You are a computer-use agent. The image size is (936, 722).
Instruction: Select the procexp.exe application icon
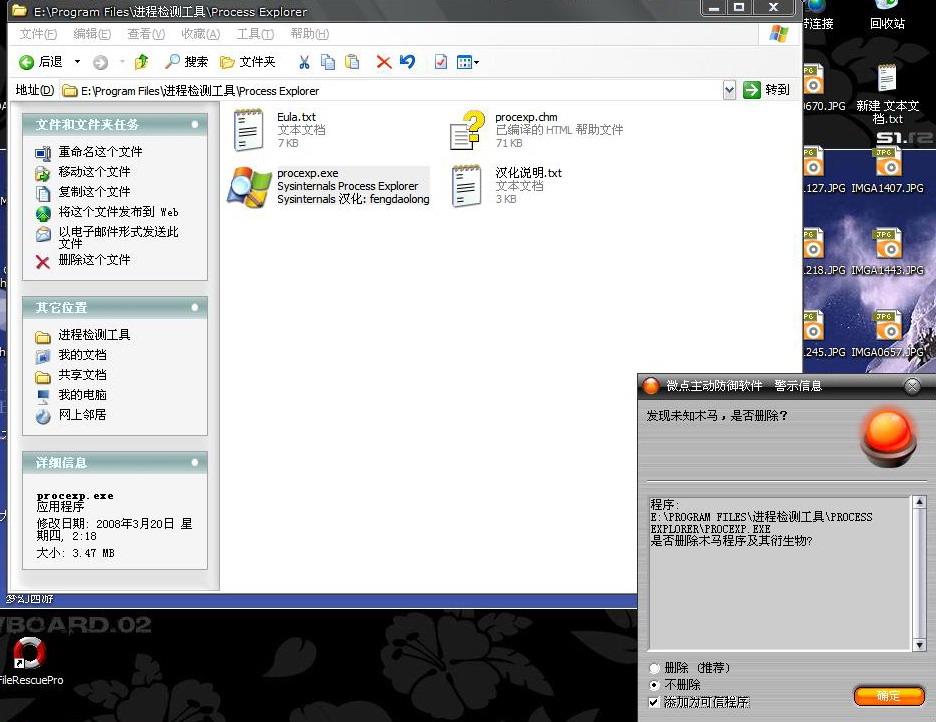pos(249,186)
